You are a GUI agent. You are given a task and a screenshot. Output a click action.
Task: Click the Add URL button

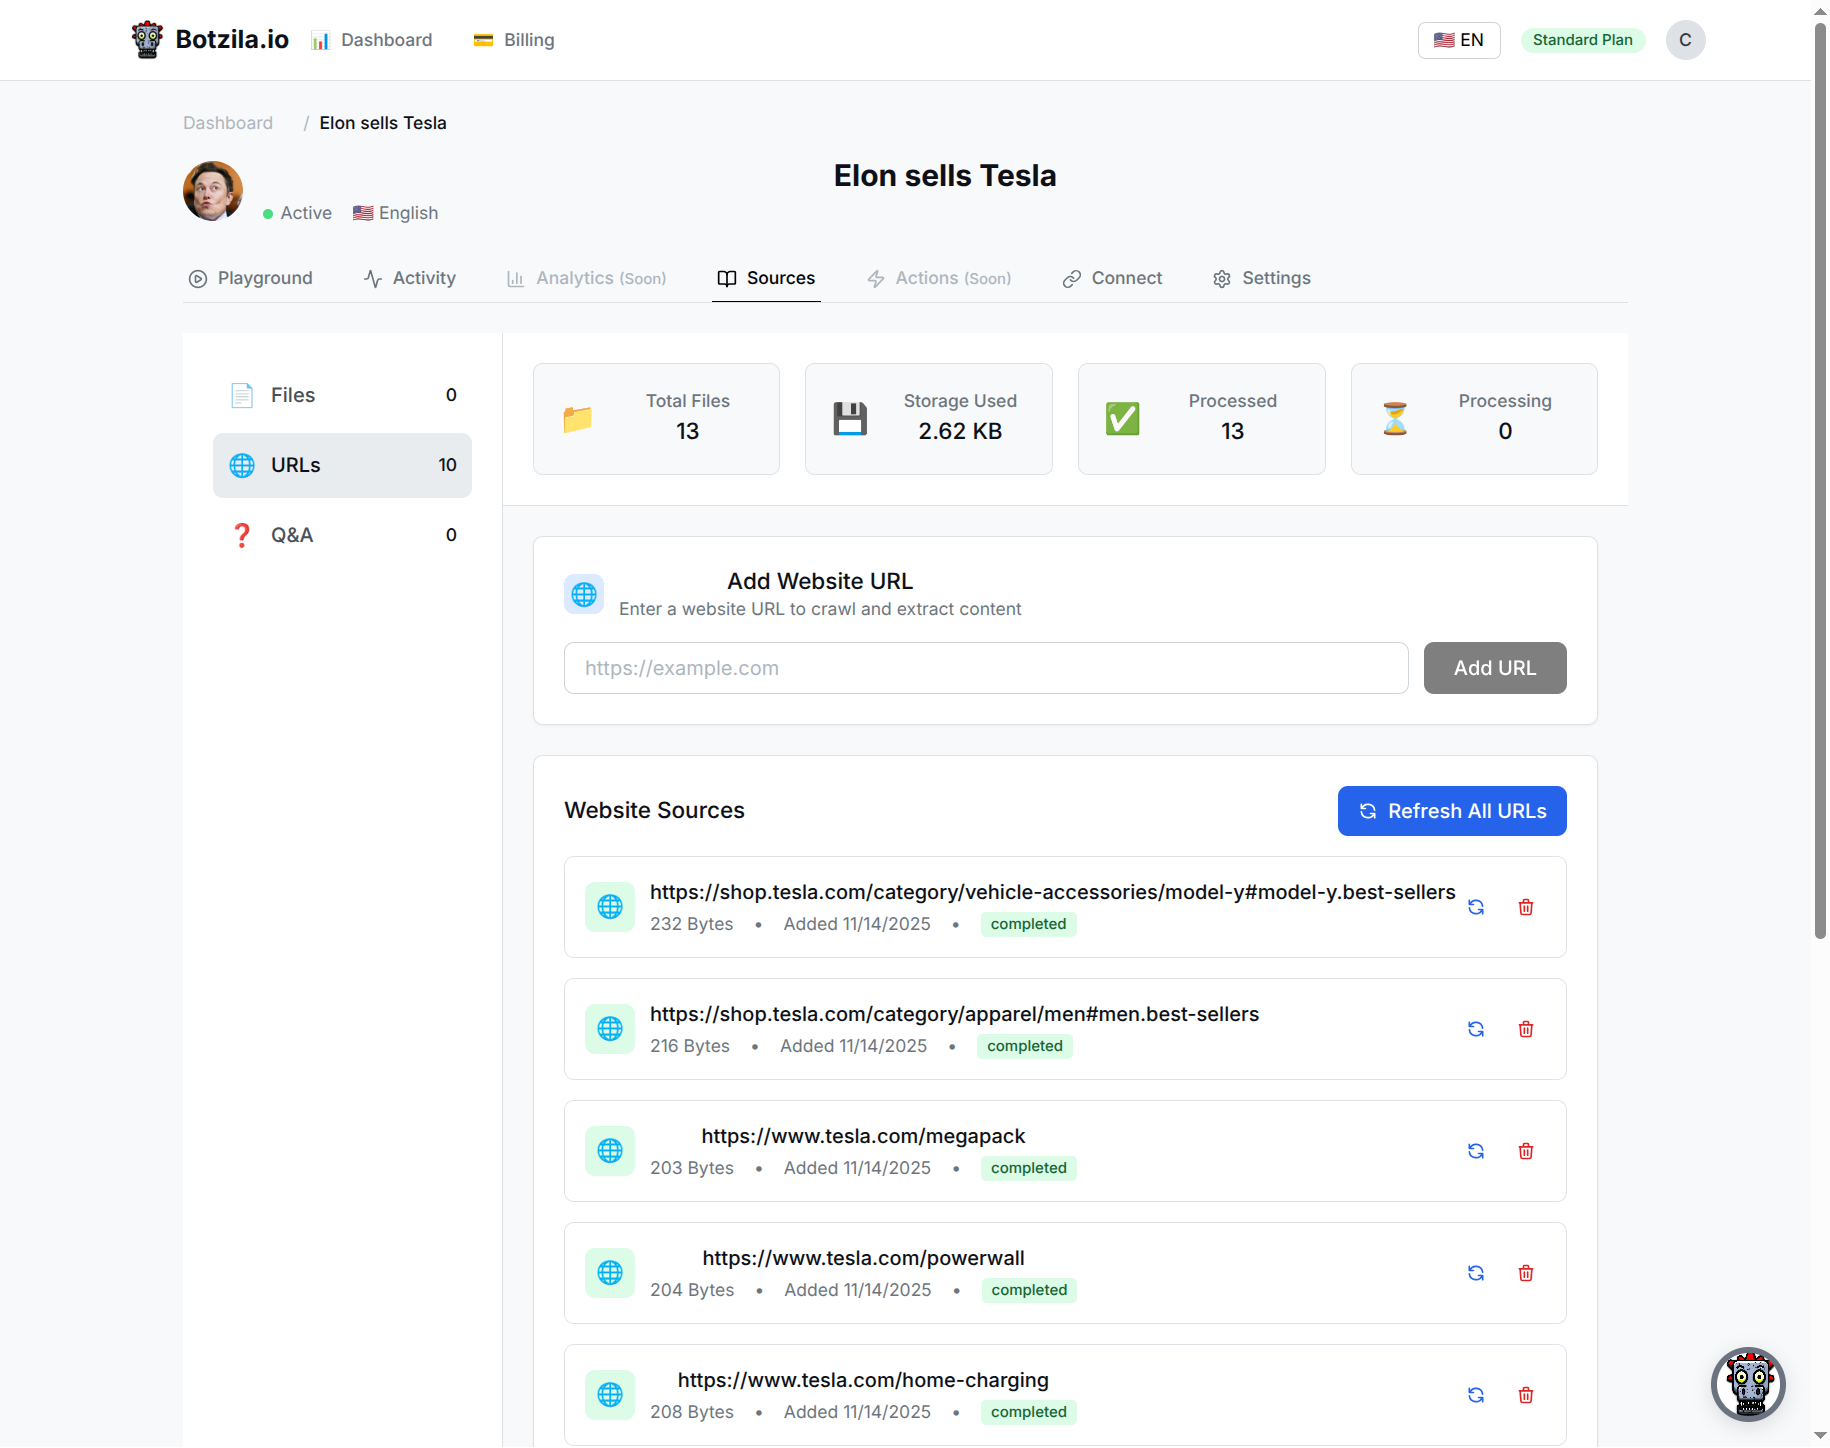tap(1495, 668)
